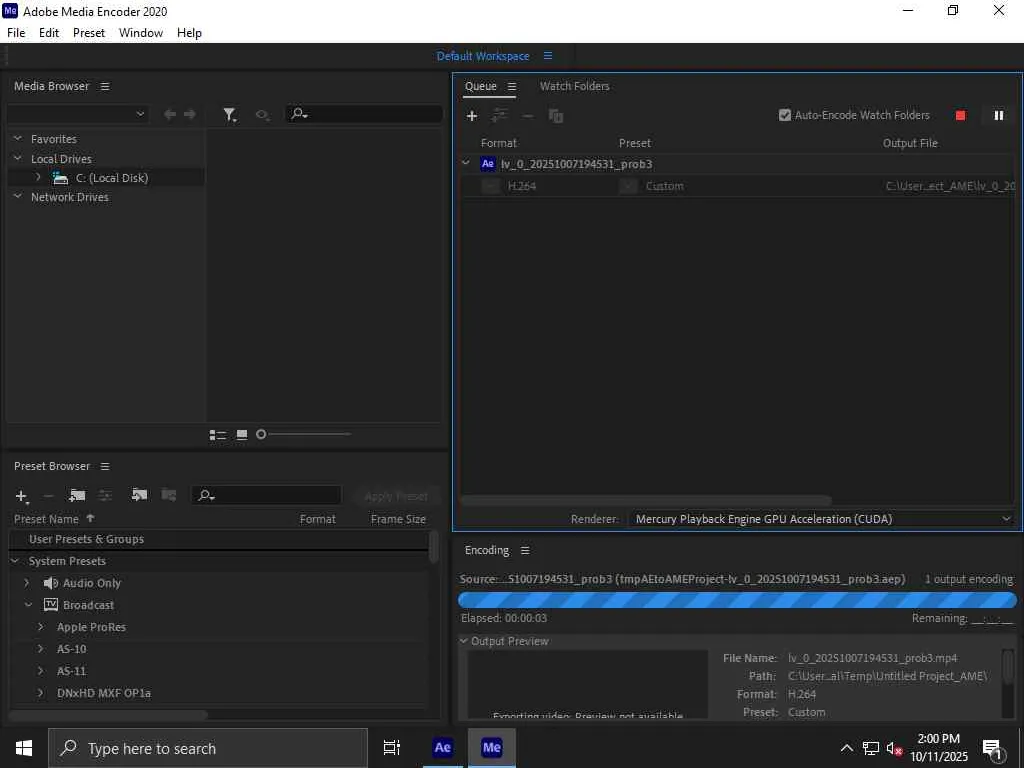1024x768 pixels.
Task: Click the import presets icon
Action: [139, 495]
